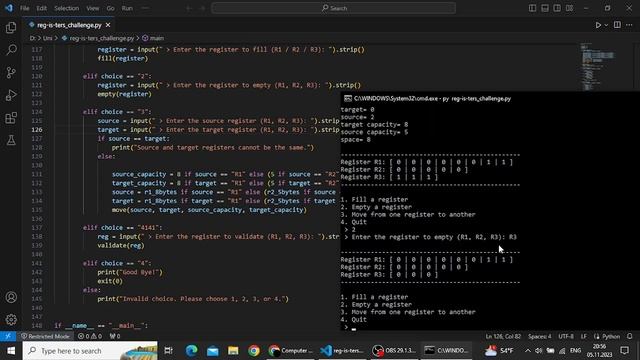Click the code minimap
Screen dimensions: 640x360
click(598, 67)
